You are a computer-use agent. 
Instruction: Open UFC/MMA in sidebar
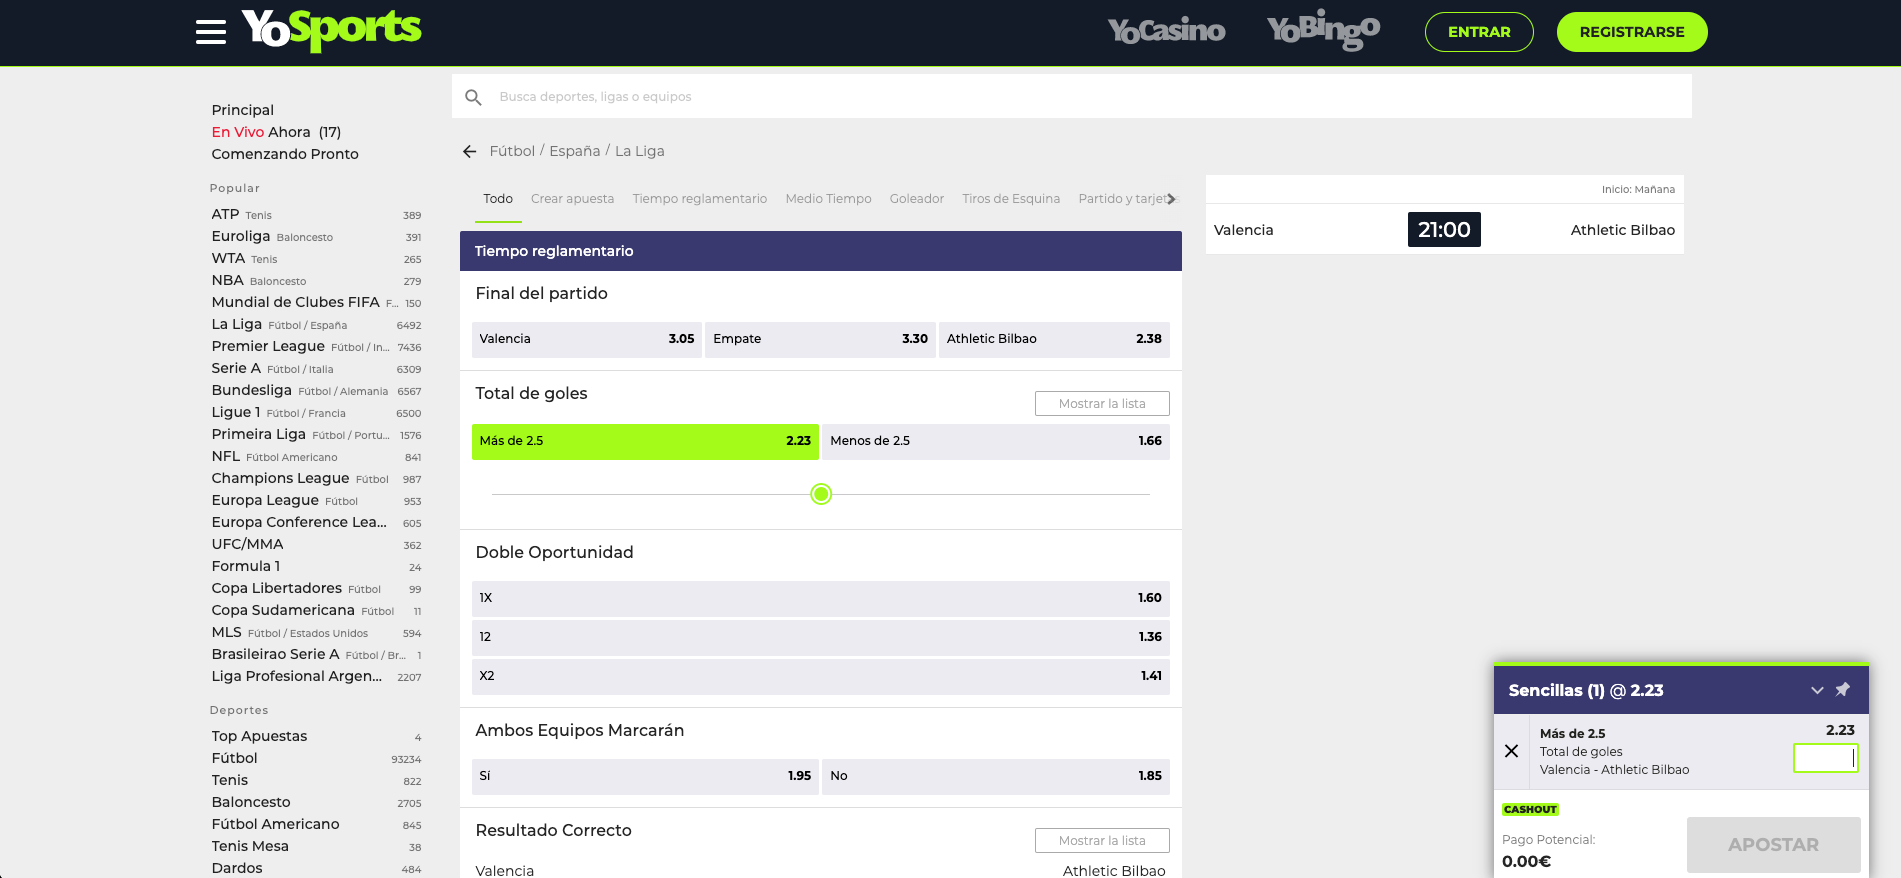(x=316, y=544)
